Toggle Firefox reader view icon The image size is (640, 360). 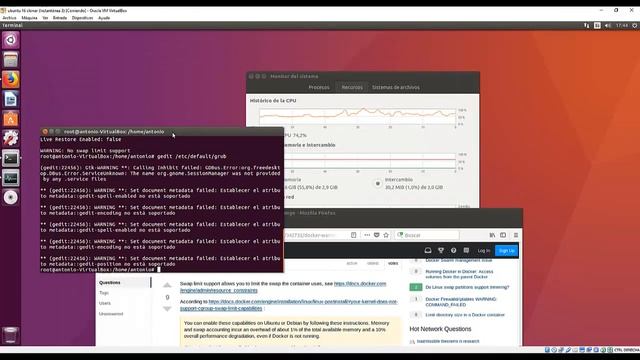(353, 235)
